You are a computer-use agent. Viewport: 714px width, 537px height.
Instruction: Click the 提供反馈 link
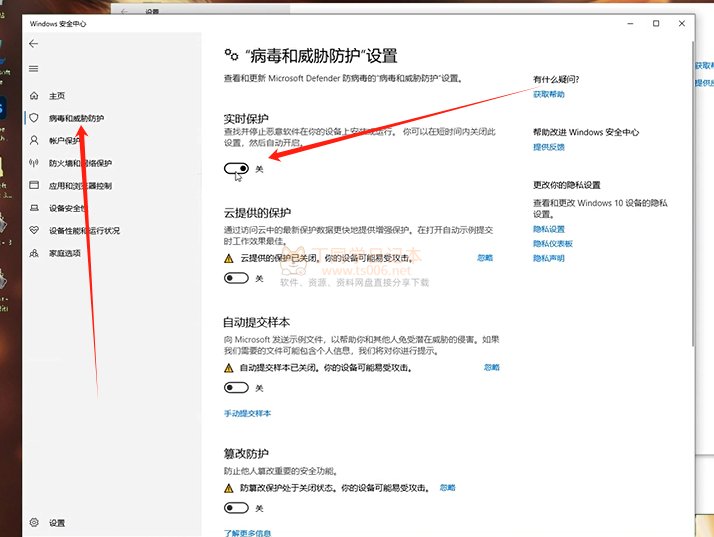[x=549, y=147]
